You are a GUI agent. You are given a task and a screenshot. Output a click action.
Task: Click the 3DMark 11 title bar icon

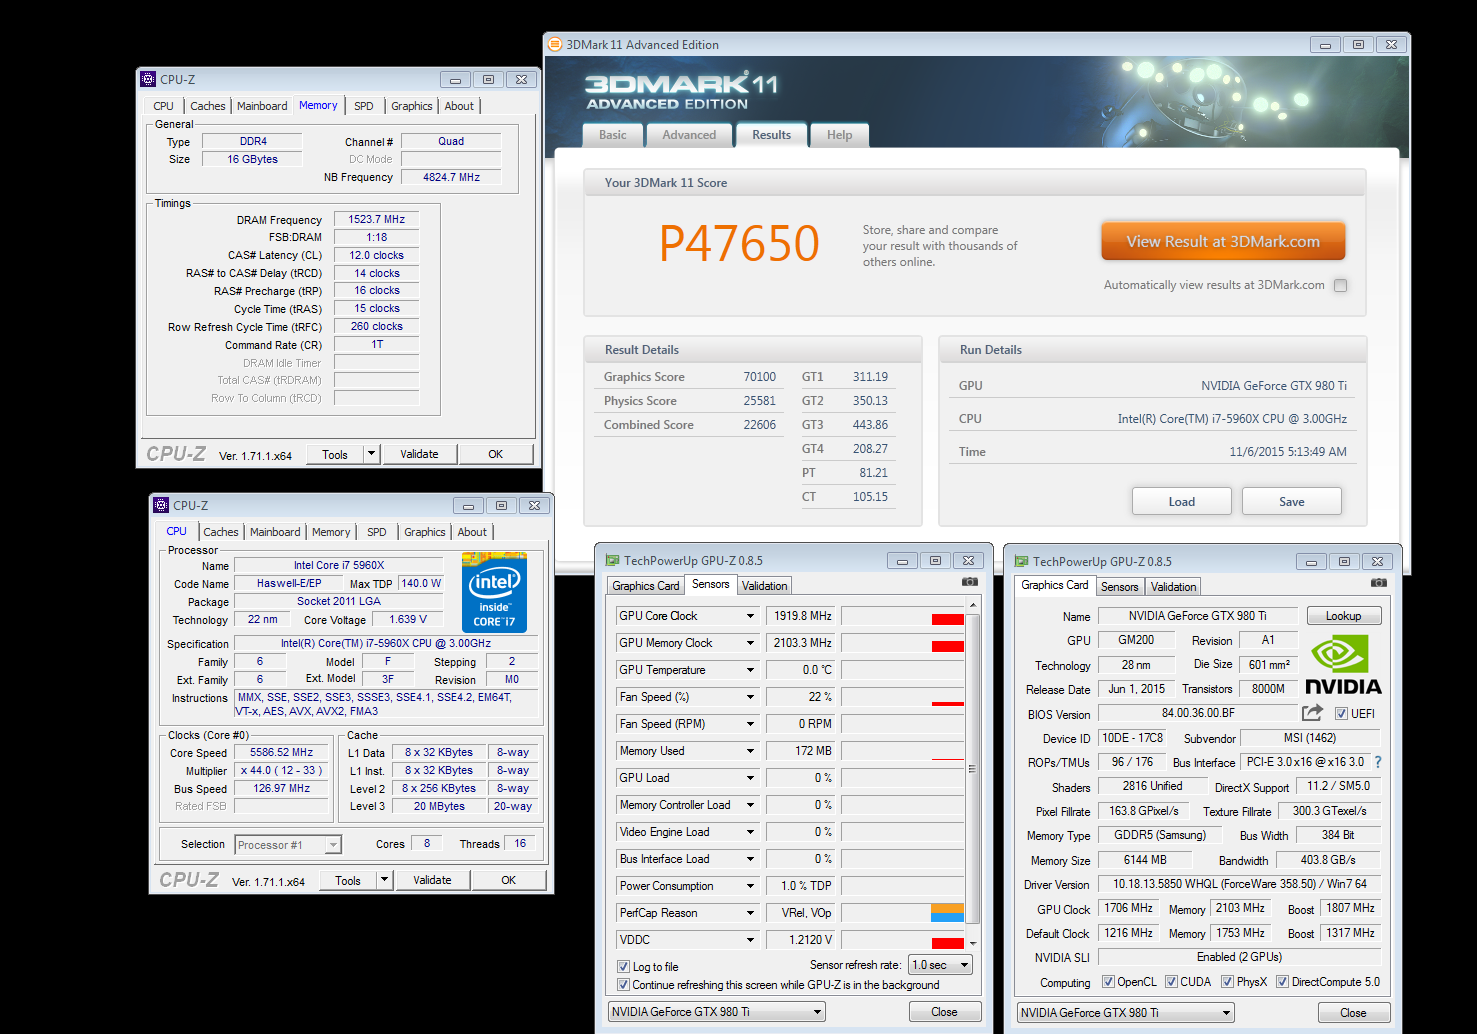tap(555, 44)
